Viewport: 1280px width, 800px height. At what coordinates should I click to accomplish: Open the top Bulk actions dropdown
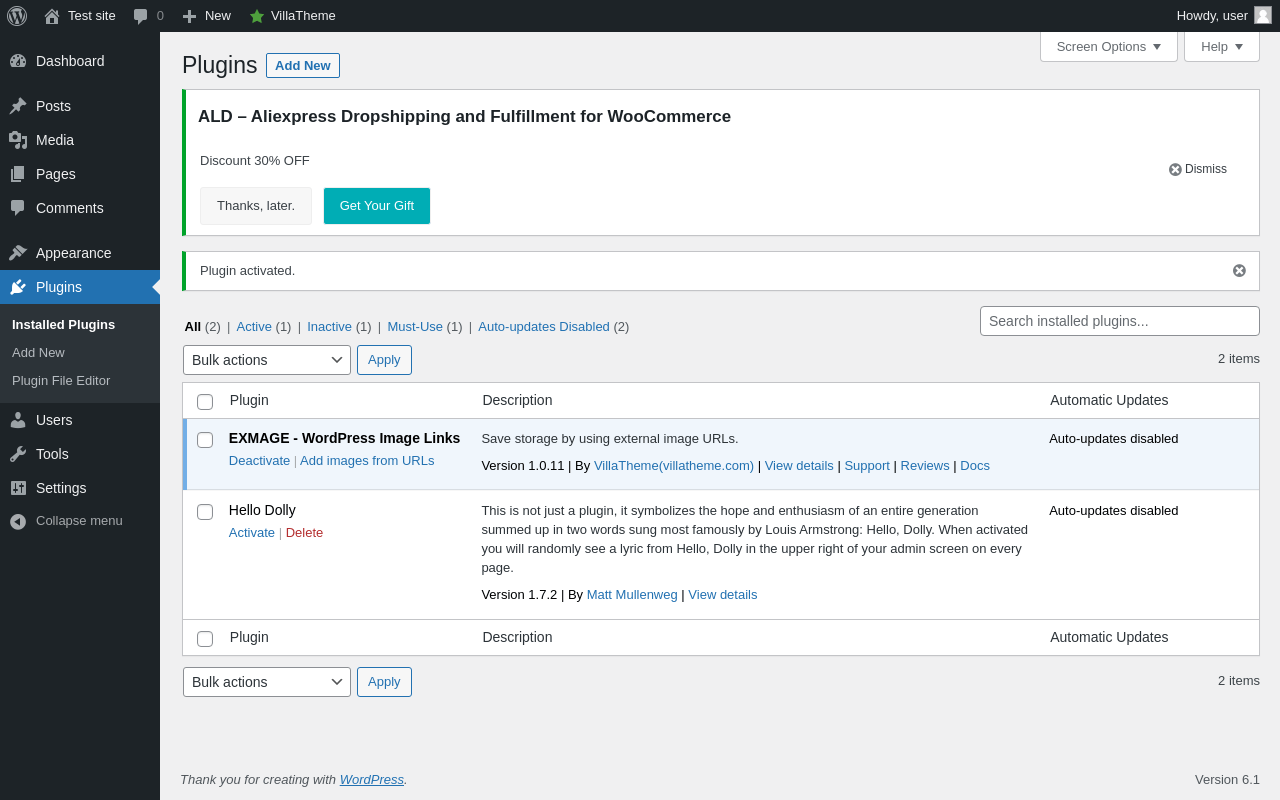coord(267,360)
